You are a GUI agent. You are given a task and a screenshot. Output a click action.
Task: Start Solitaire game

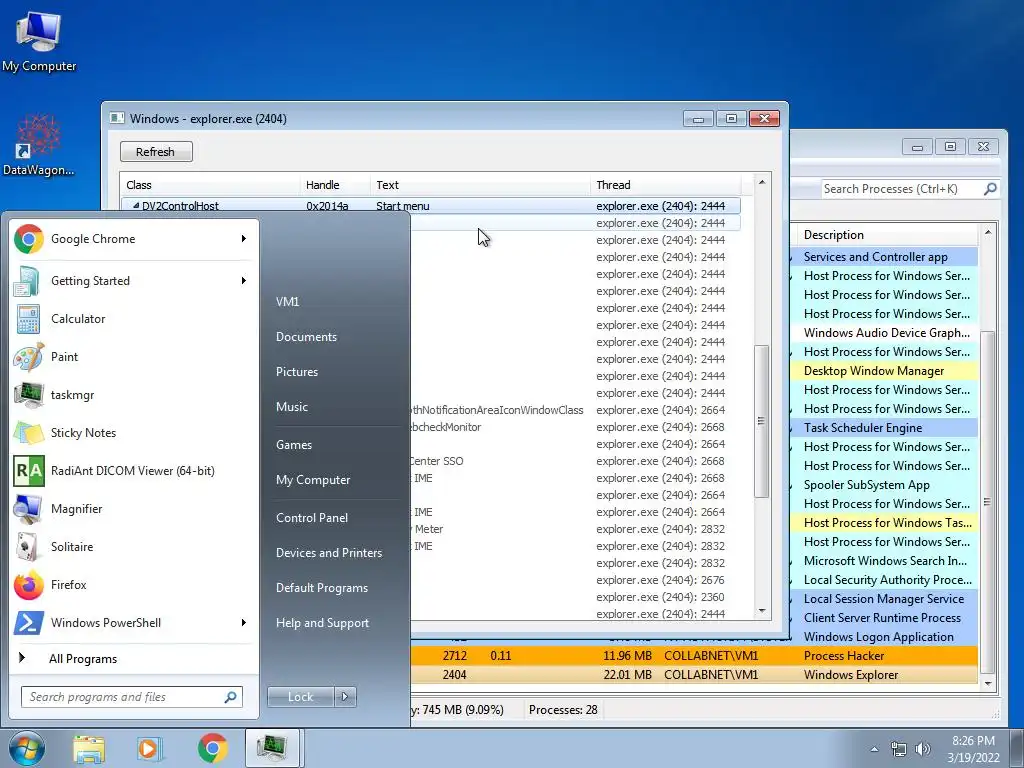click(133, 547)
